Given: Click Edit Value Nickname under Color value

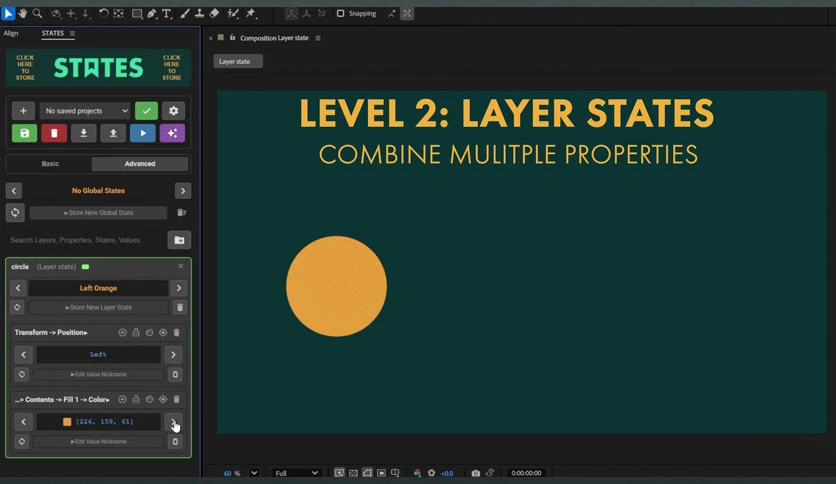Looking at the screenshot, I should tap(99, 441).
